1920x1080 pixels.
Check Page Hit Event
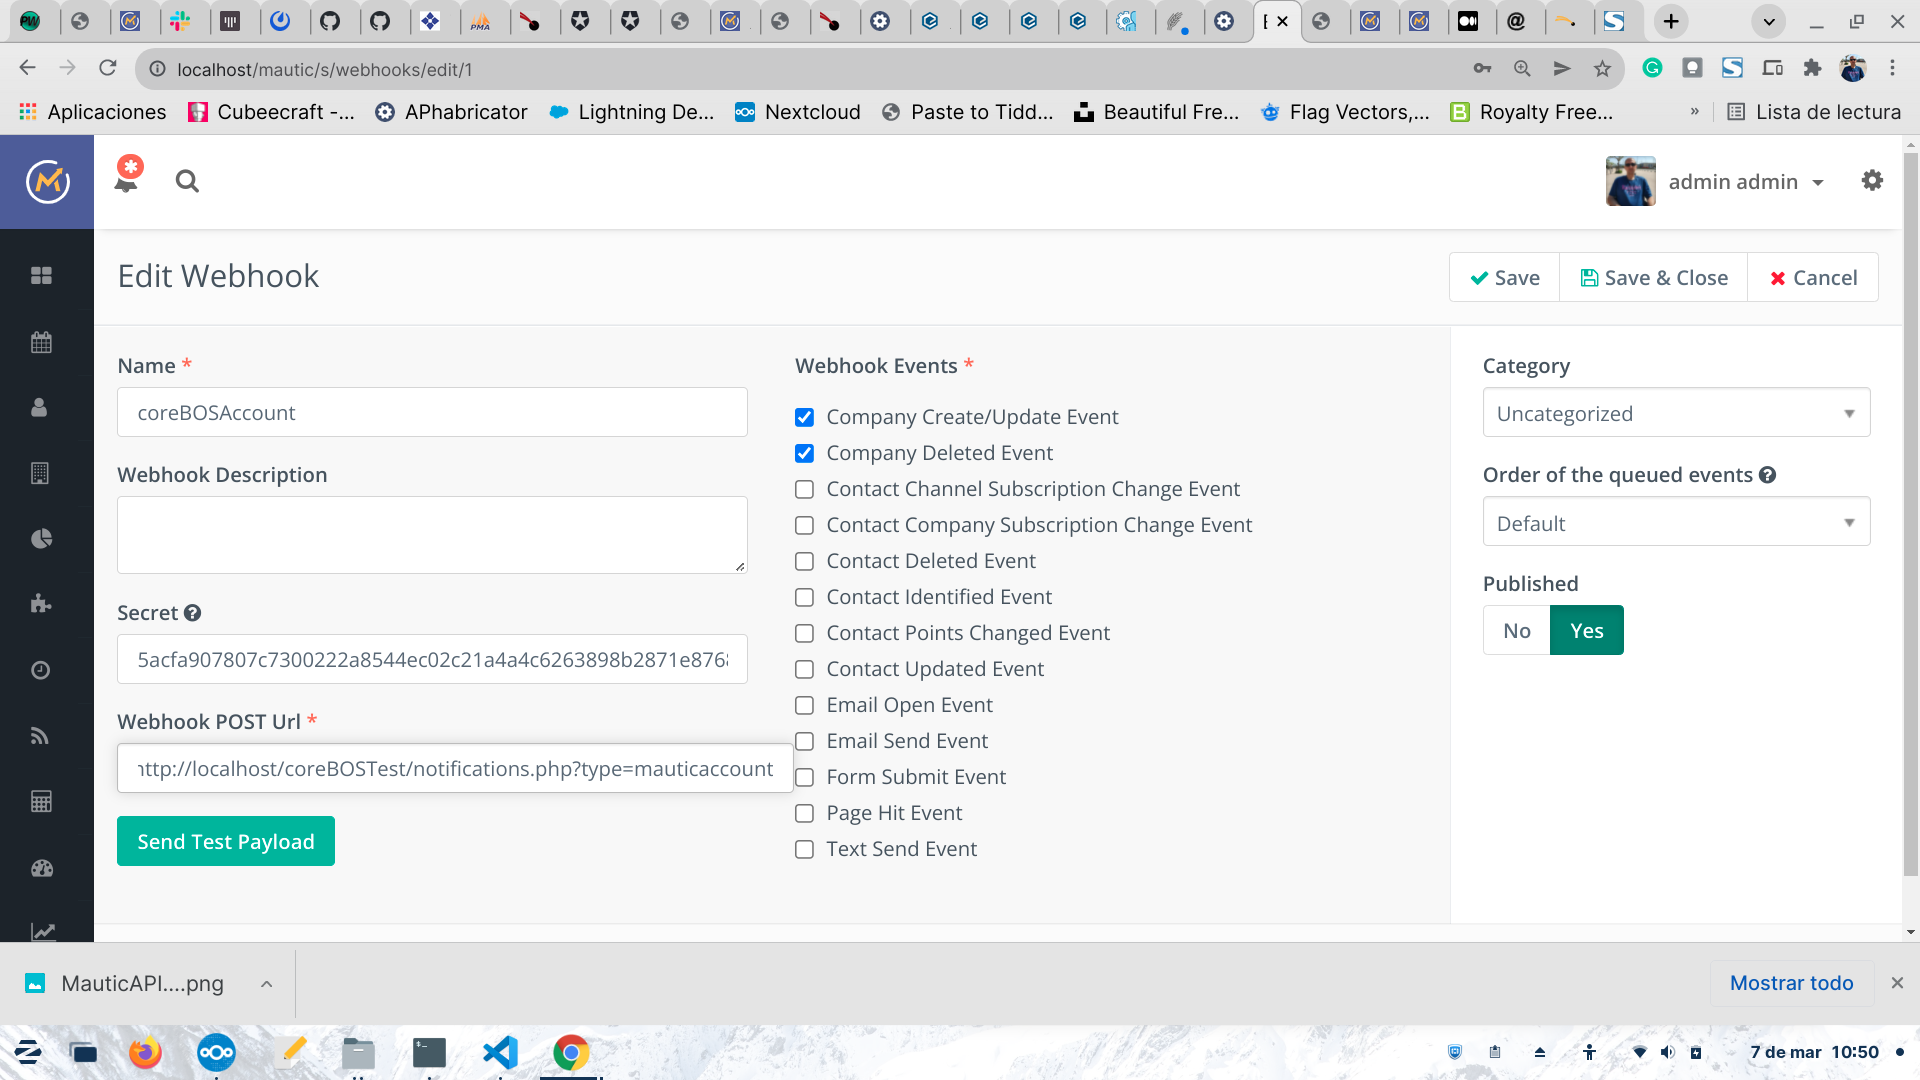[x=804, y=813]
